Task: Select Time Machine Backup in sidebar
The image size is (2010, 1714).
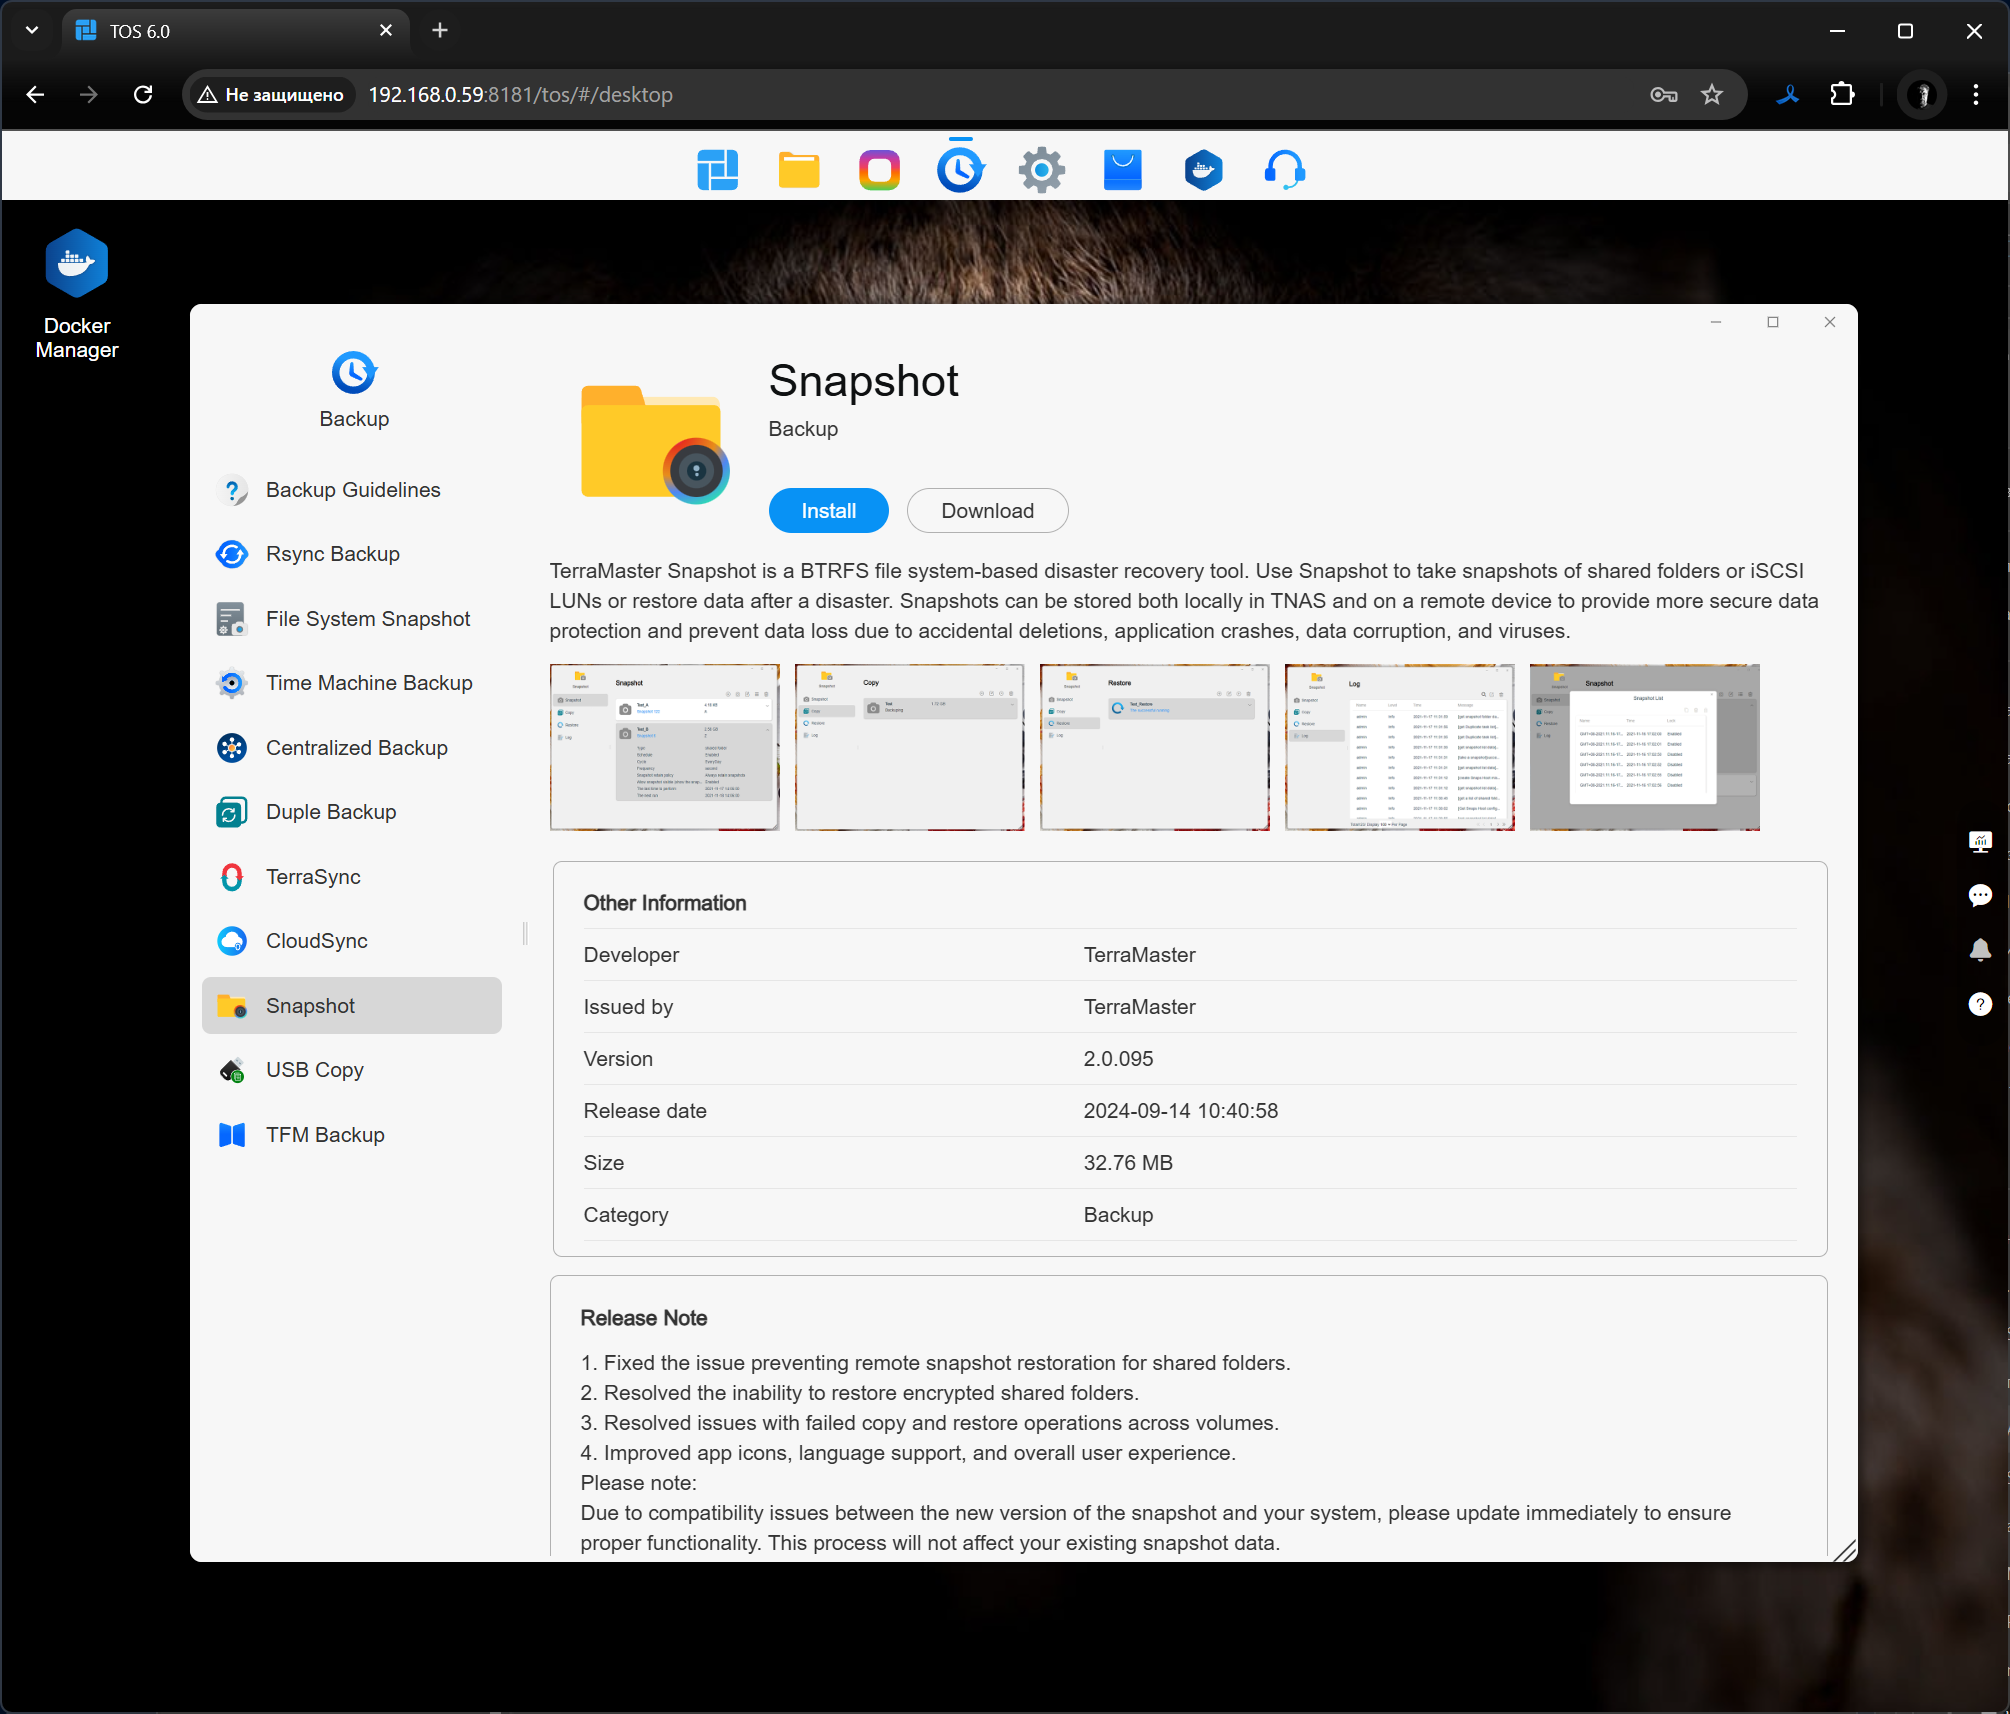Action: tap(368, 683)
